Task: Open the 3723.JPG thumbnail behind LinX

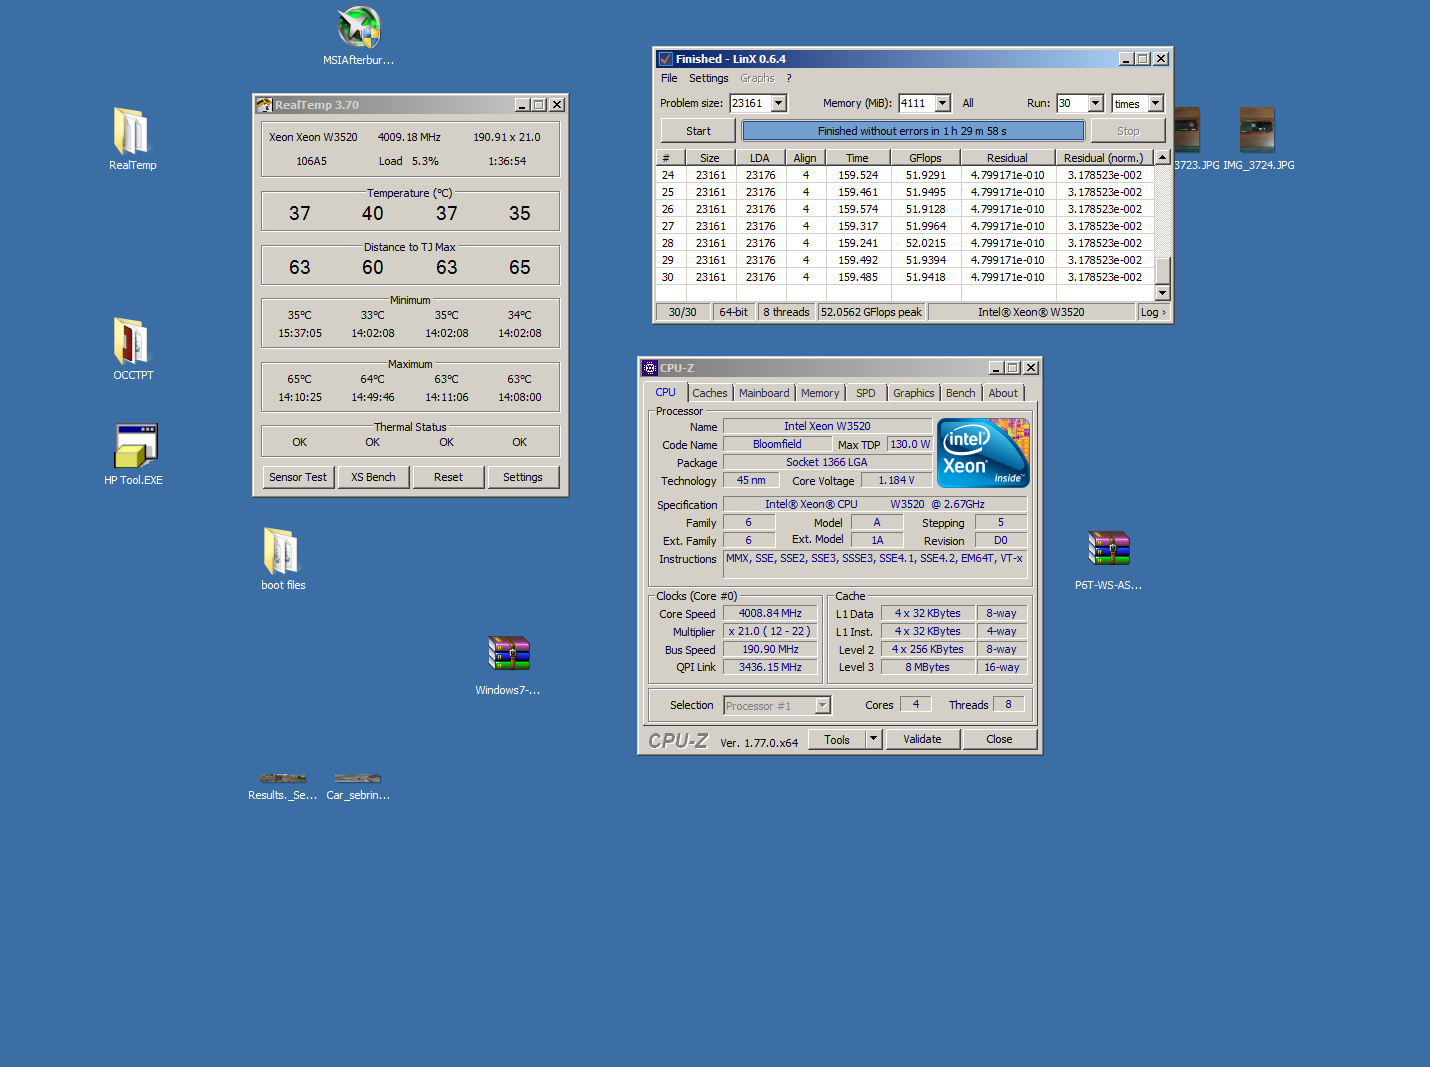Action: [x=1187, y=130]
